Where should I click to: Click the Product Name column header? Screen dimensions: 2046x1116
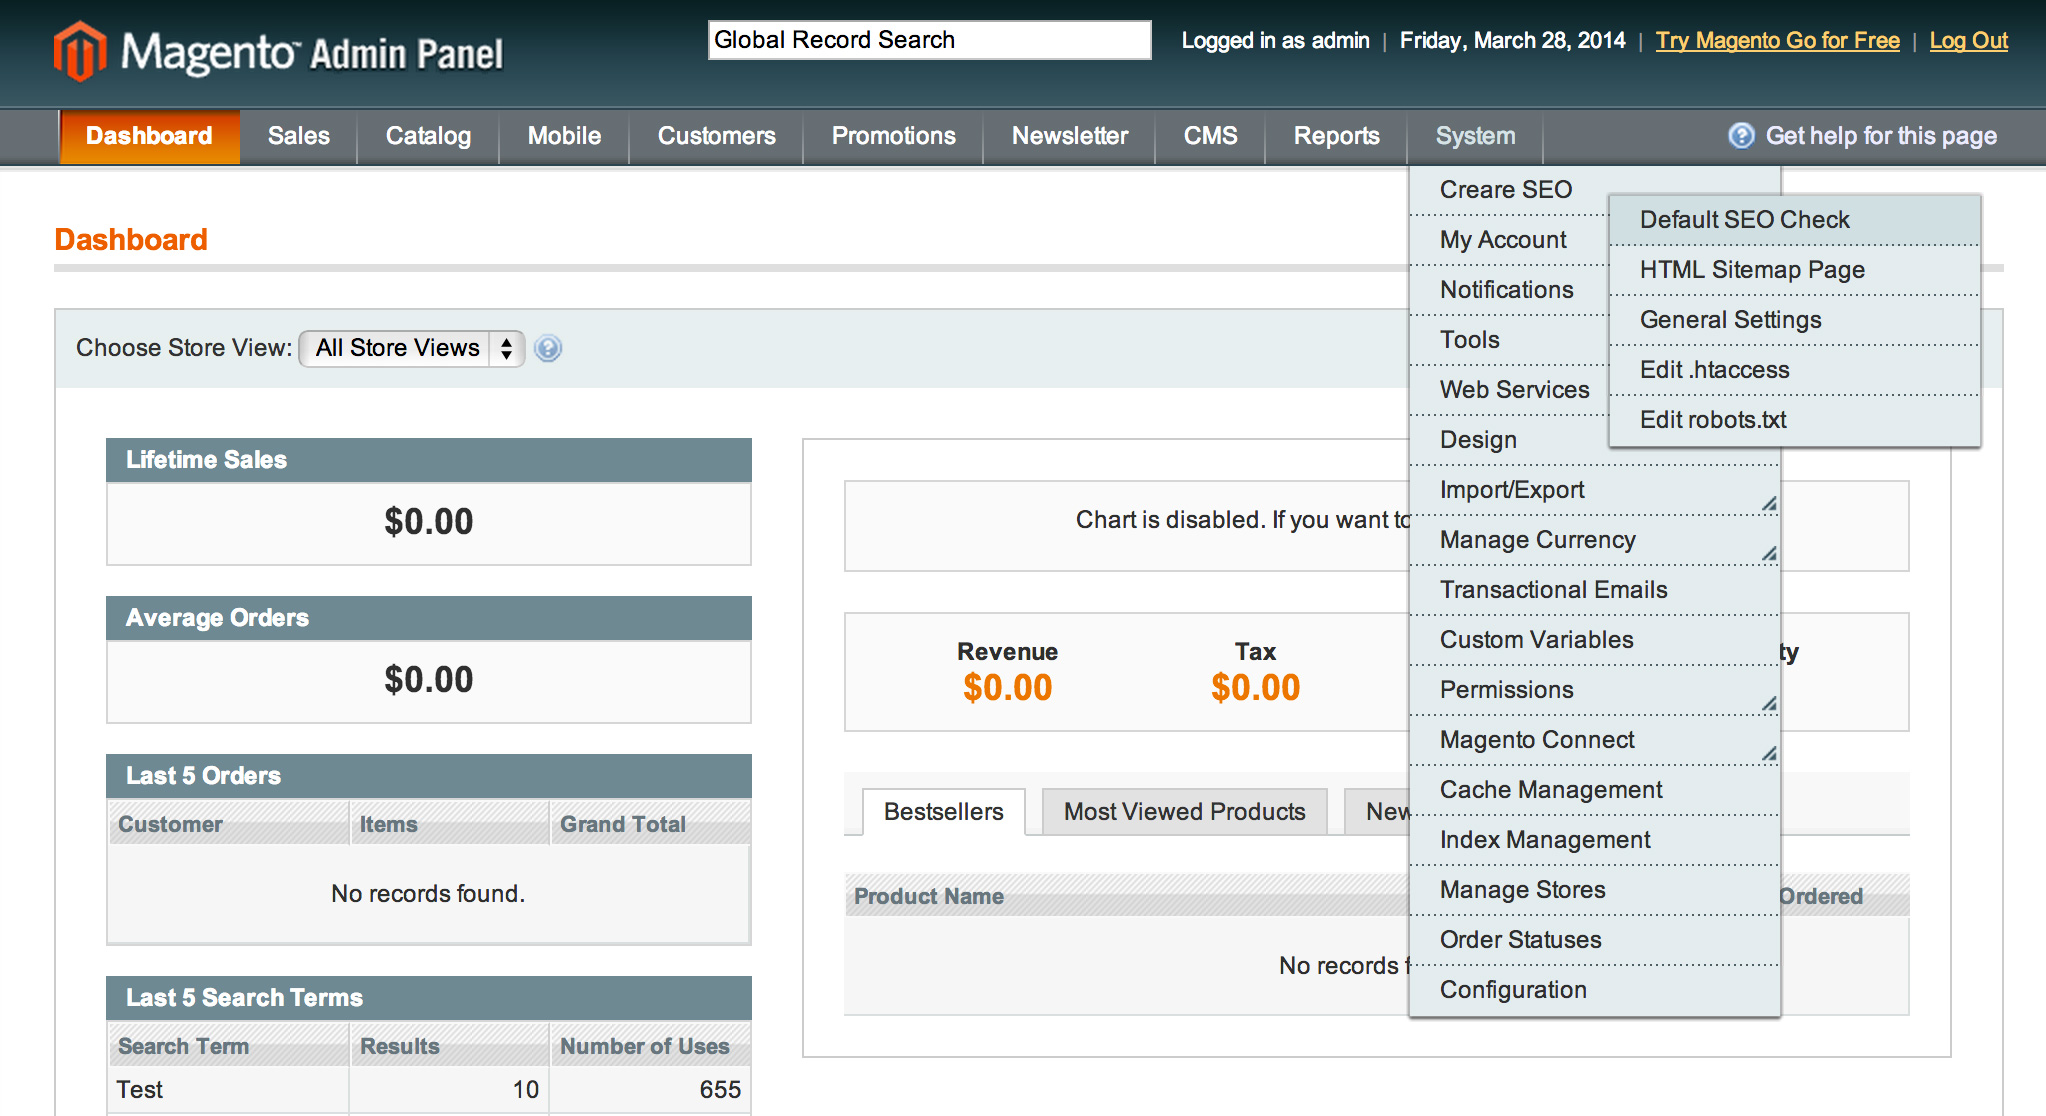928,896
